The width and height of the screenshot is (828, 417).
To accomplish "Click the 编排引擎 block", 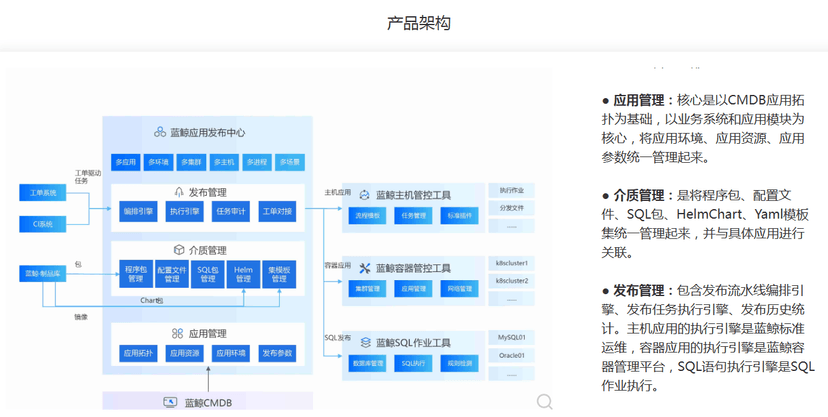I will tap(138, 211).
